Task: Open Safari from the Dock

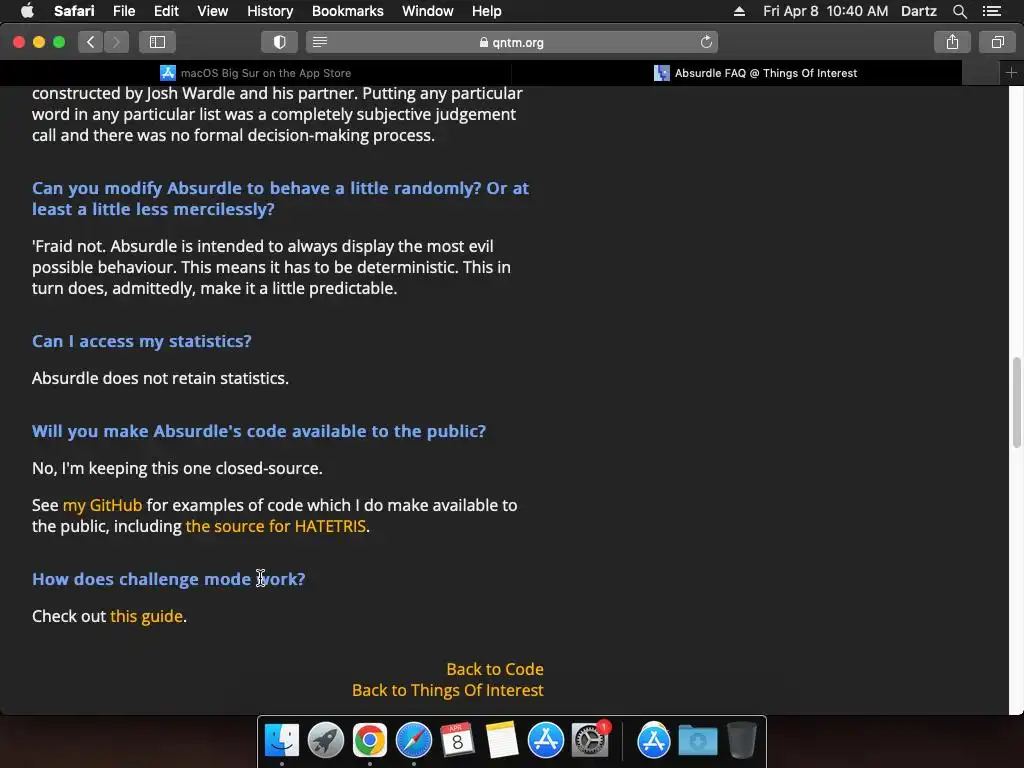Action: point(413,741)
